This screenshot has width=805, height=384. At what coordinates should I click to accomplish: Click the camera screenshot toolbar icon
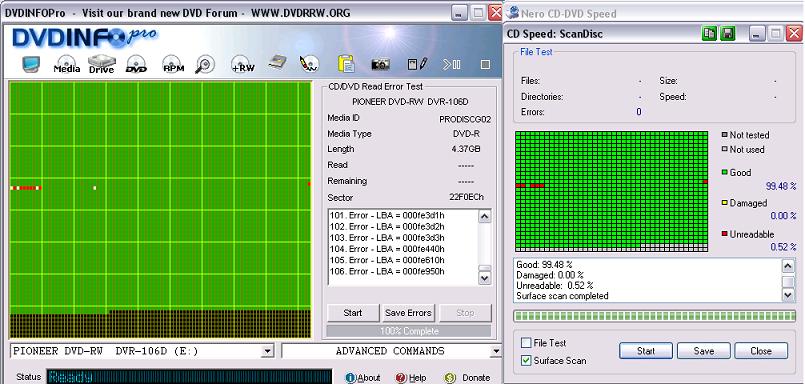click(380, 65)
